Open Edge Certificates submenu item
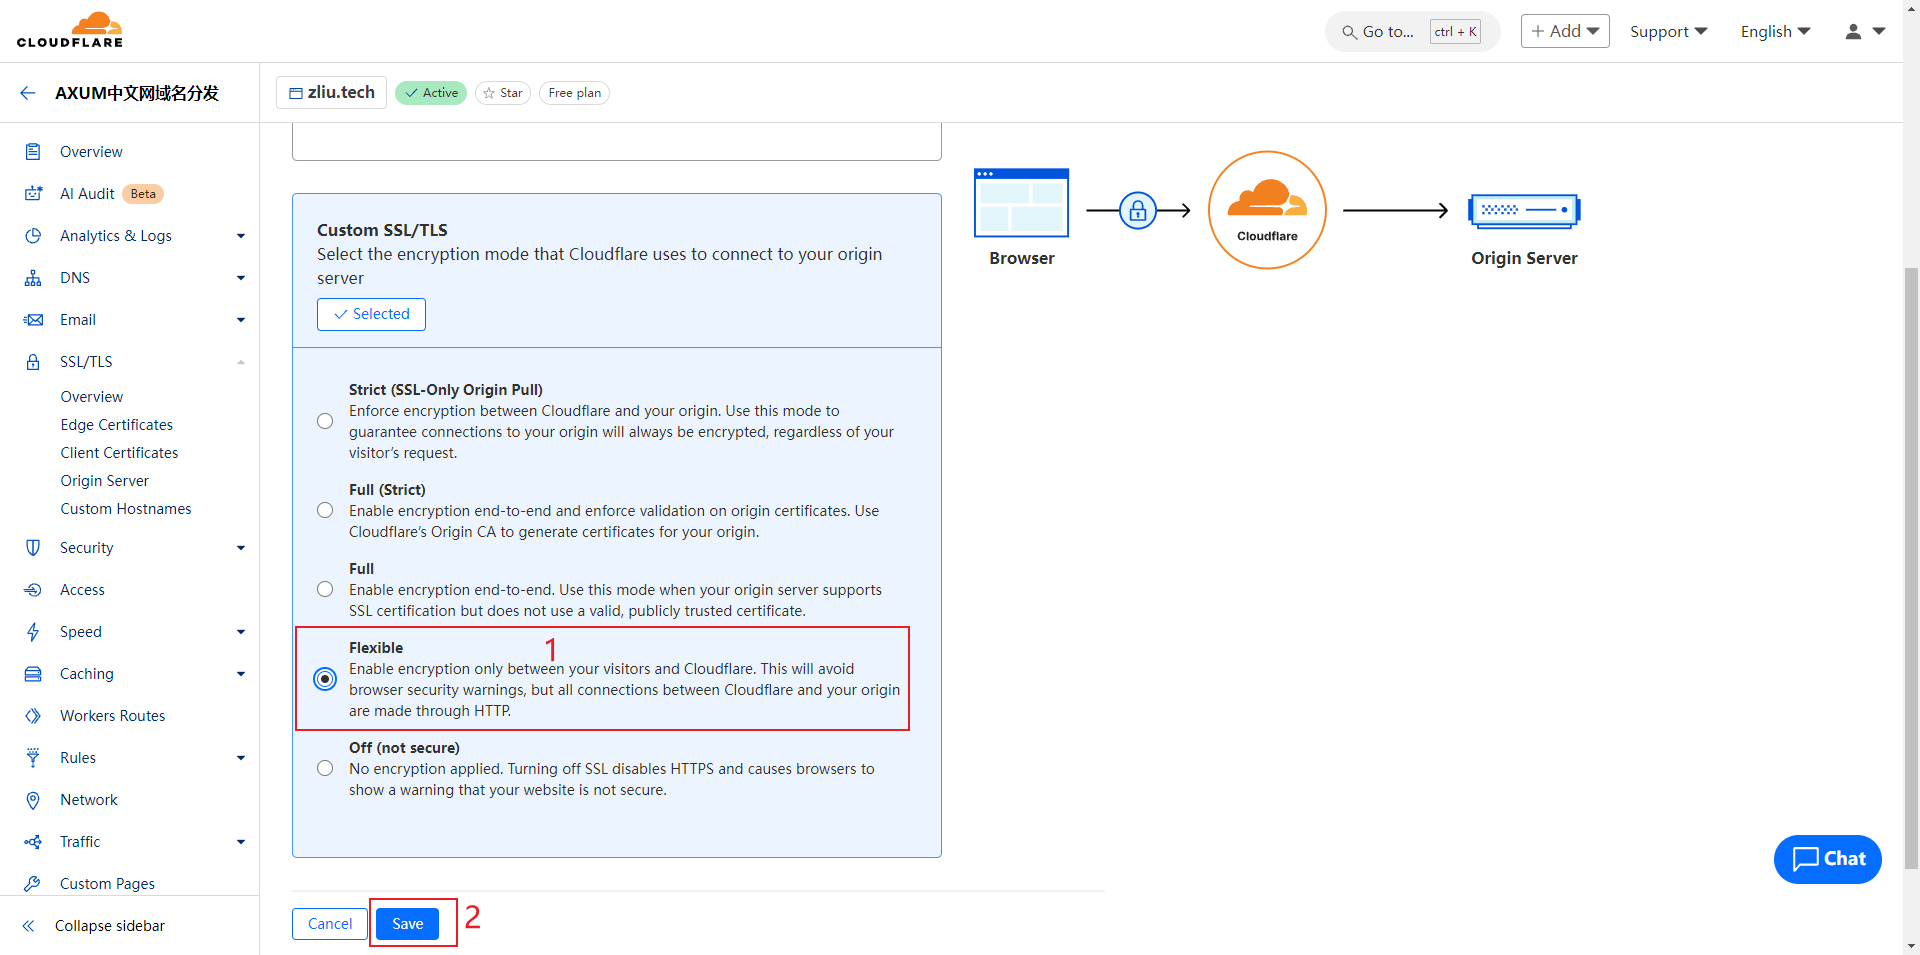1920x955 pixels. [117, 425]
